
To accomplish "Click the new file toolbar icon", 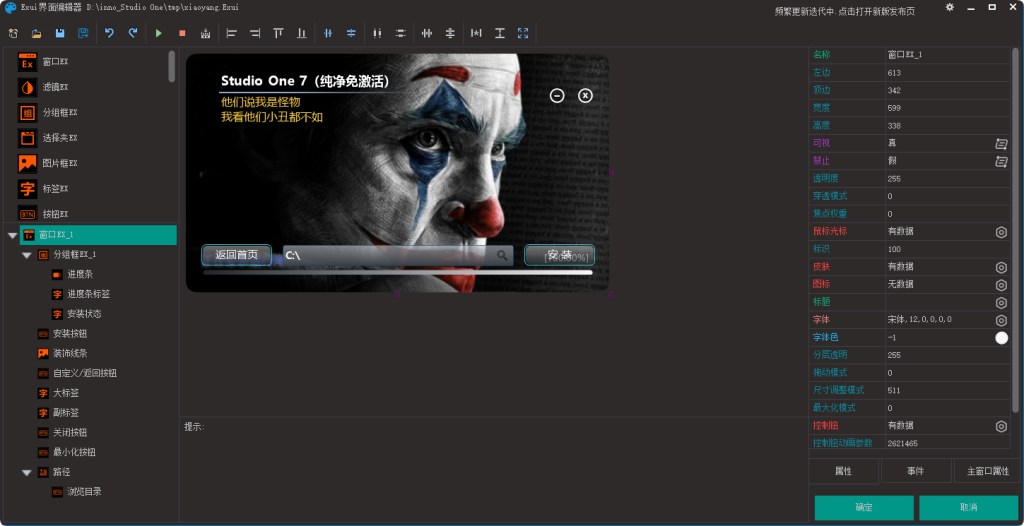I will (x=13, y=33).
